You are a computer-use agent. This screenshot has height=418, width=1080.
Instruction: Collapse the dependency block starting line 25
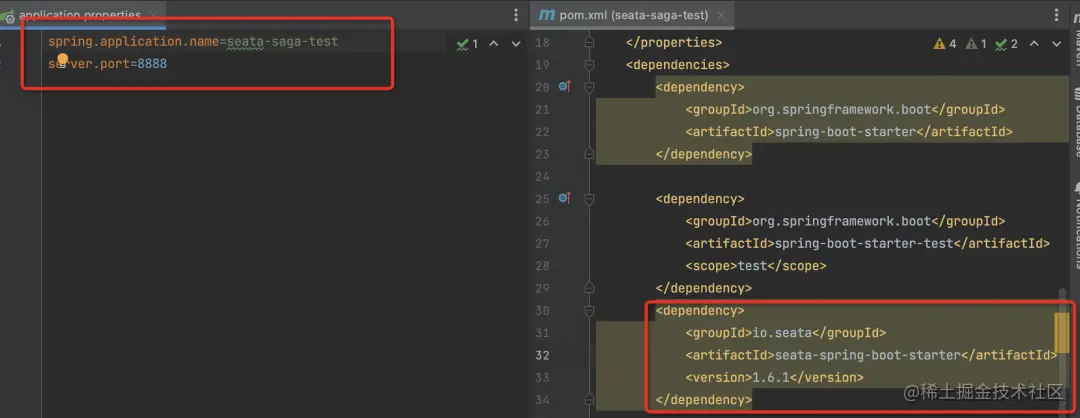[589, 199]
